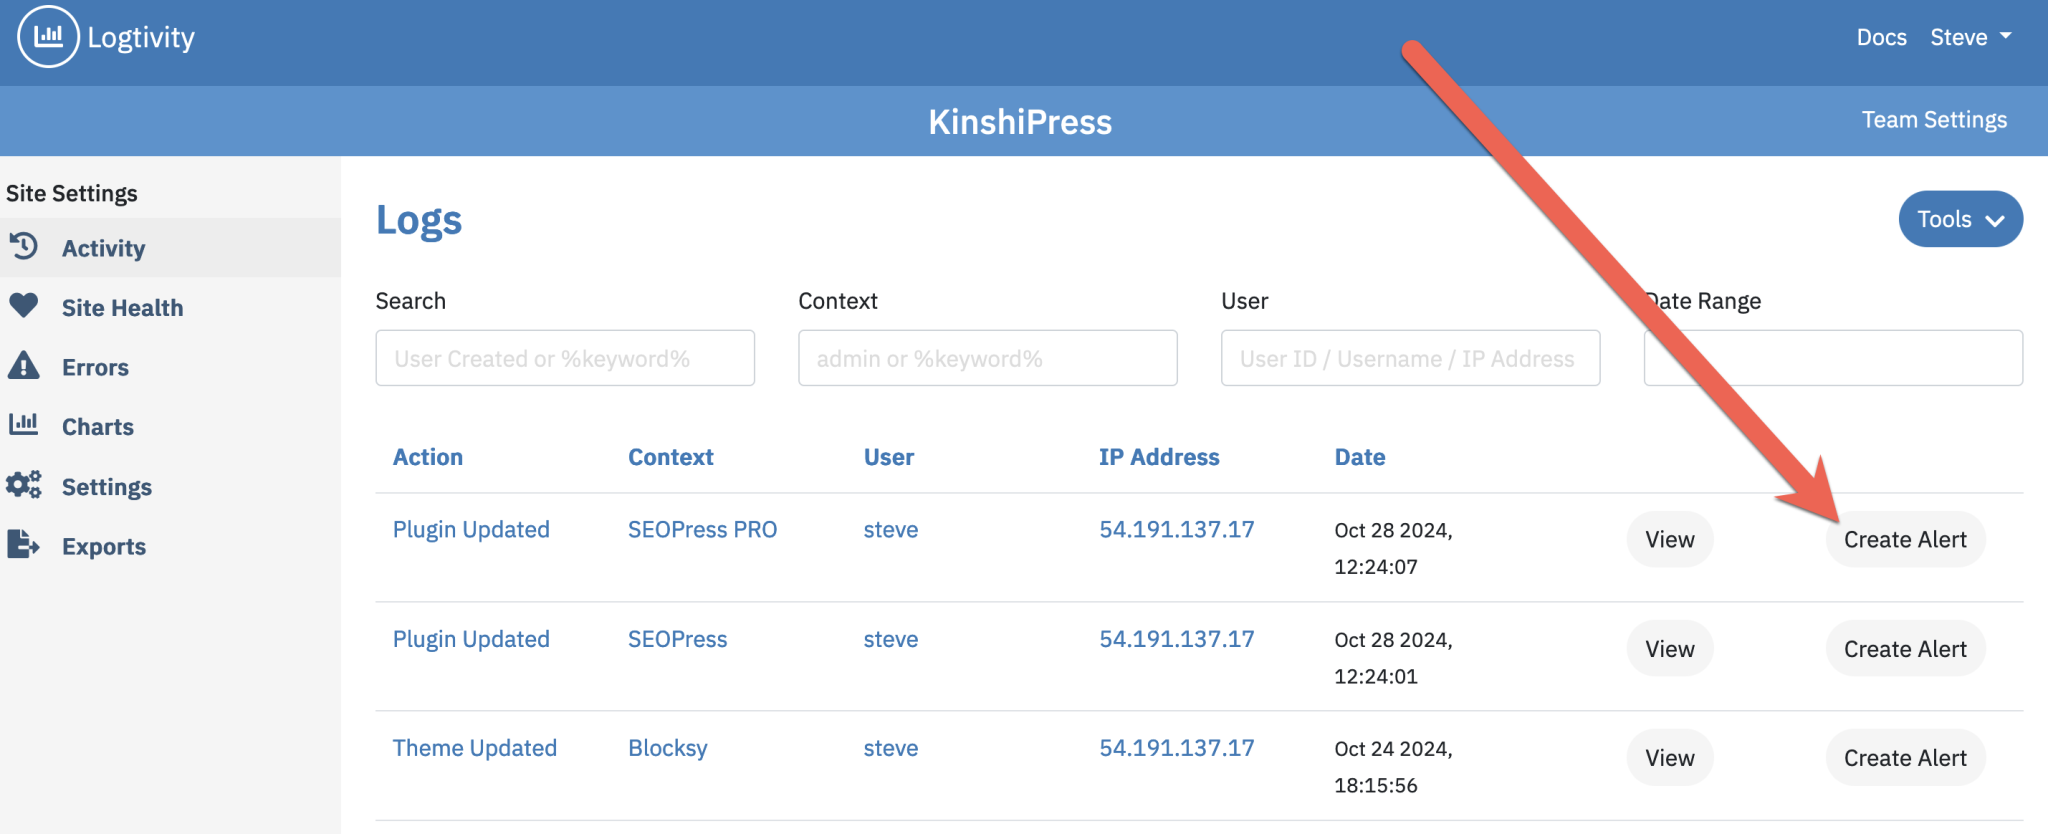Open the Docs link in header
Screen dimensions: 2048x834
pos(1881,37)
